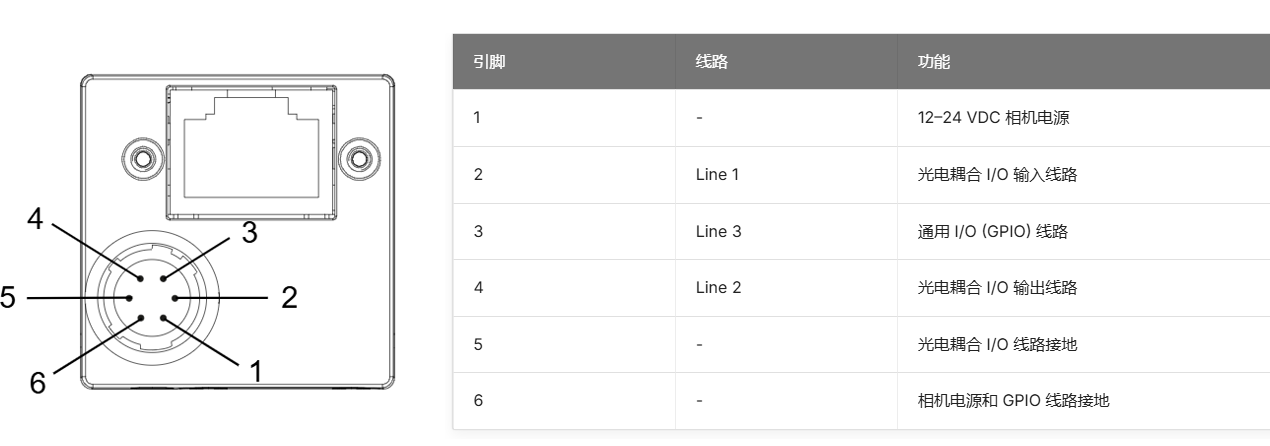1270x446 pixels.
Task: Select the Line 3 table cell
Action: [x=786, y=232]
